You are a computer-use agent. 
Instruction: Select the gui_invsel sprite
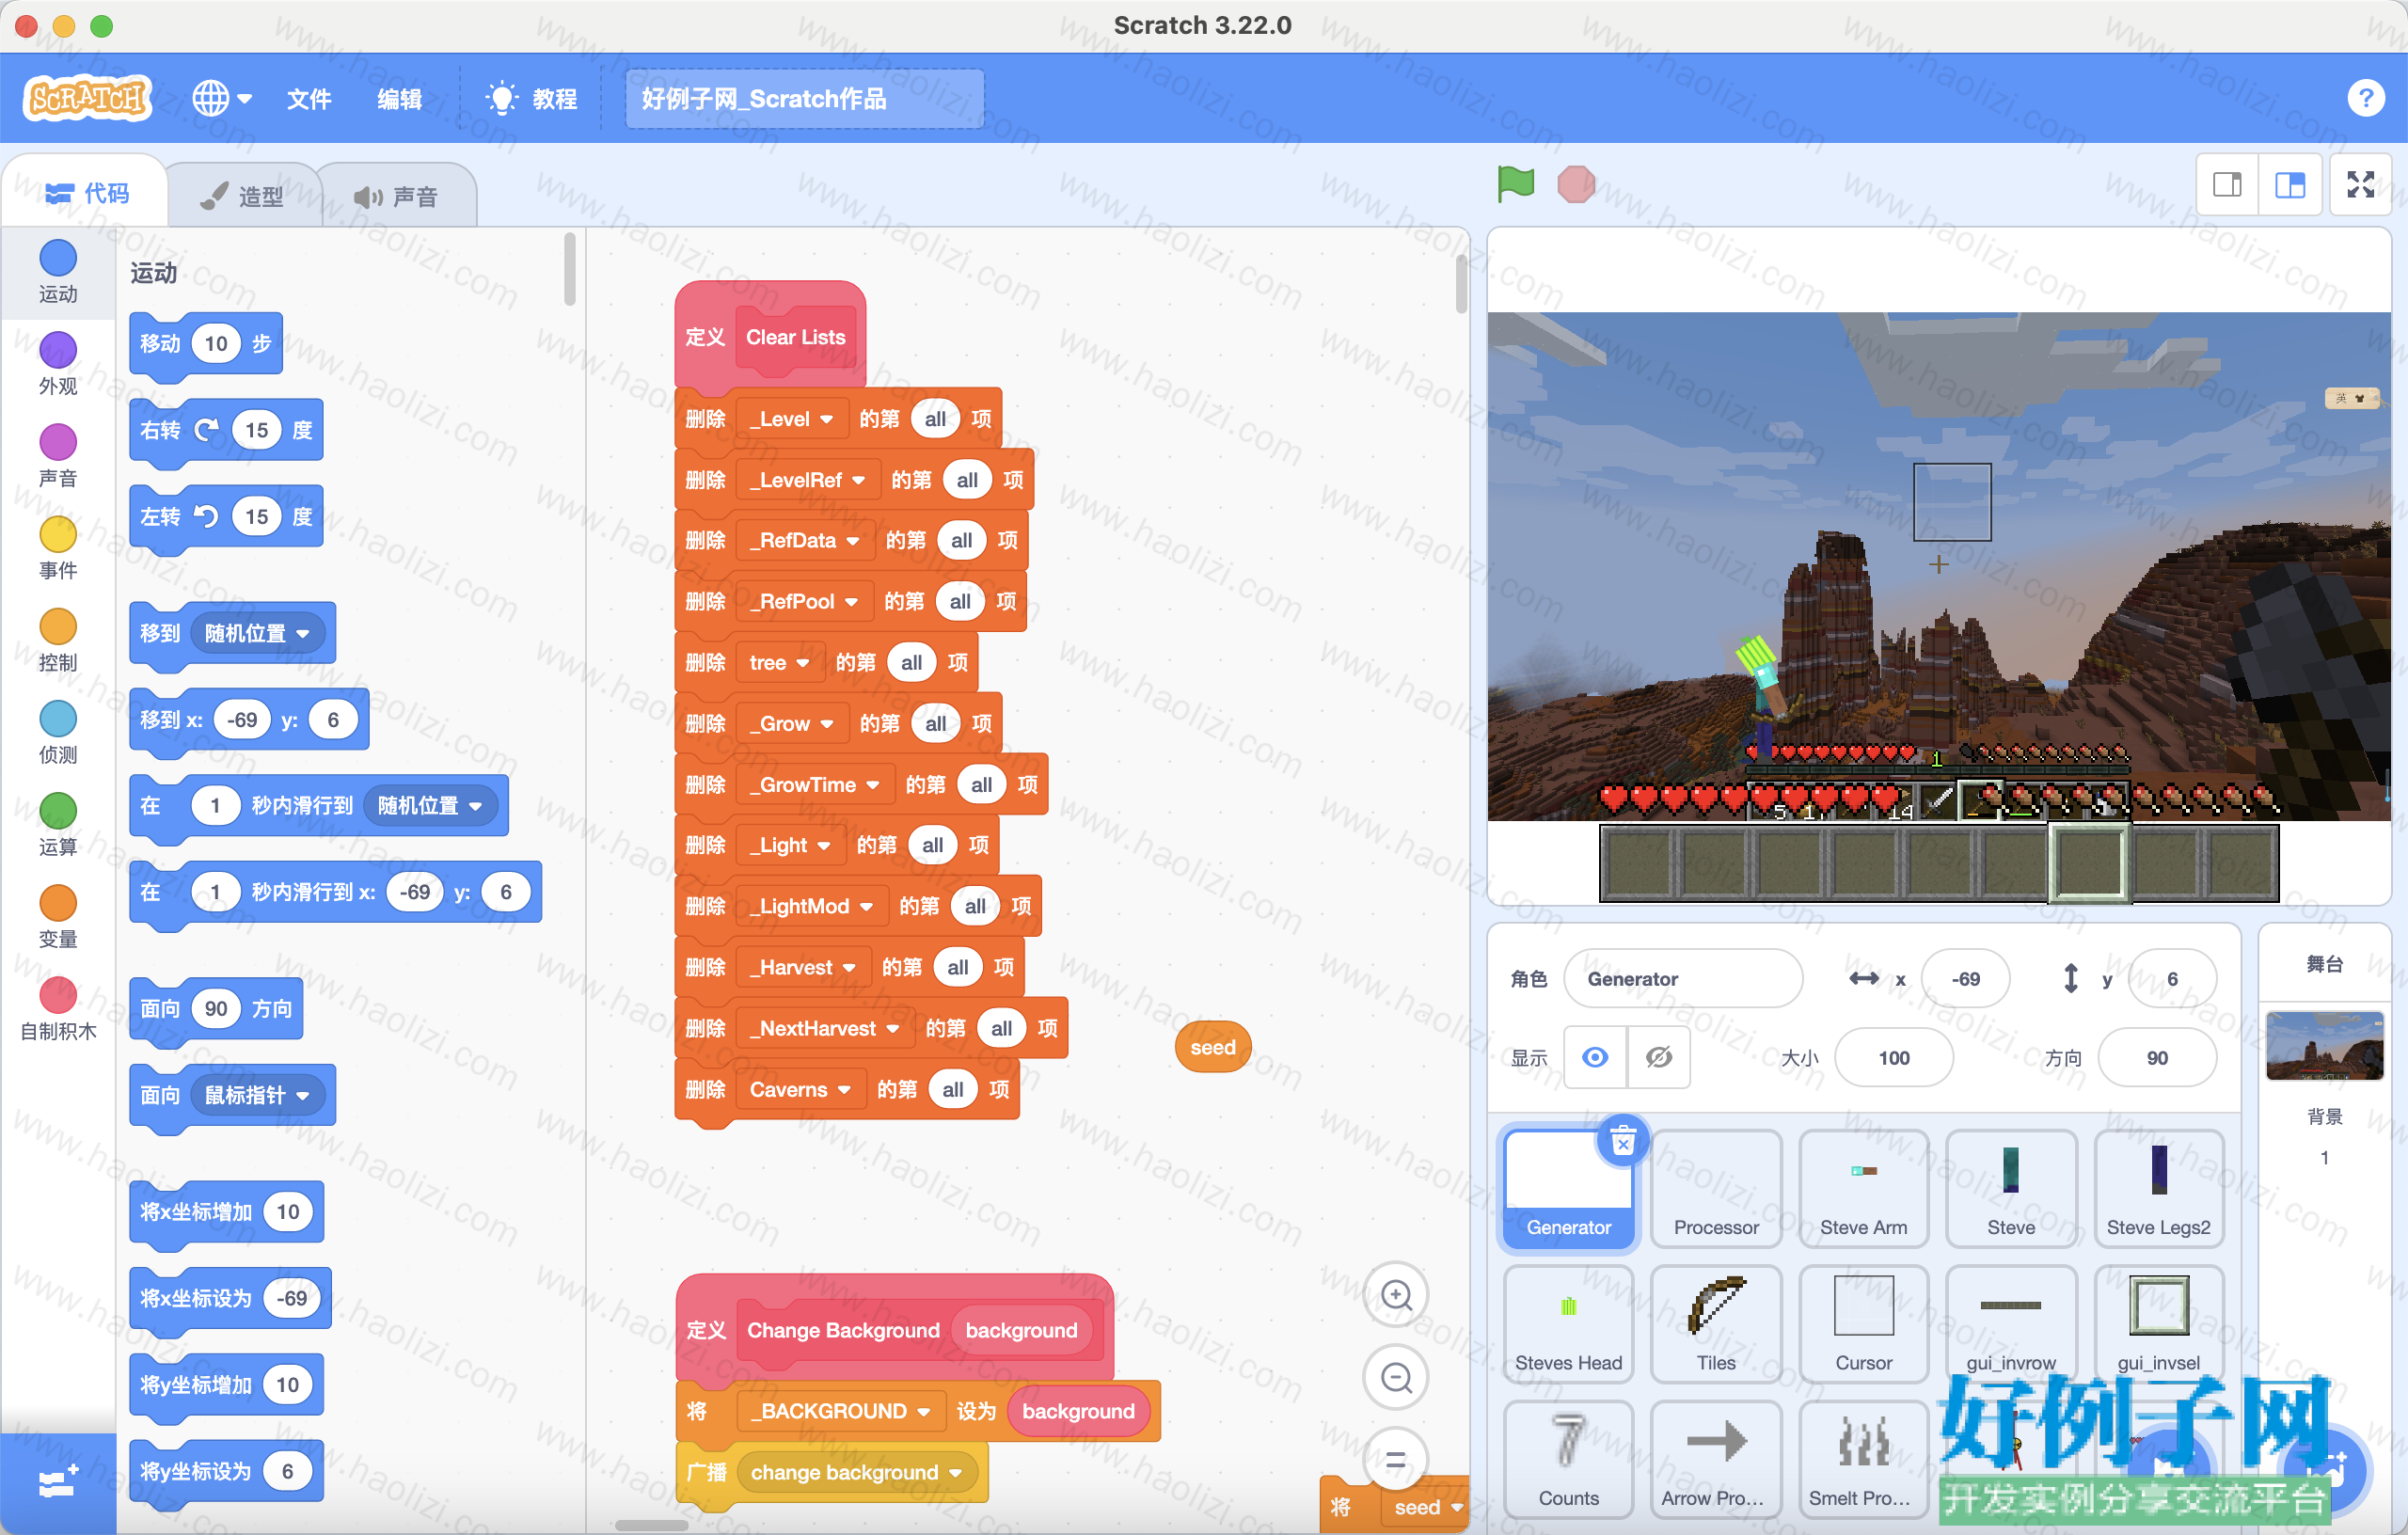(x=2158, y=1323)
